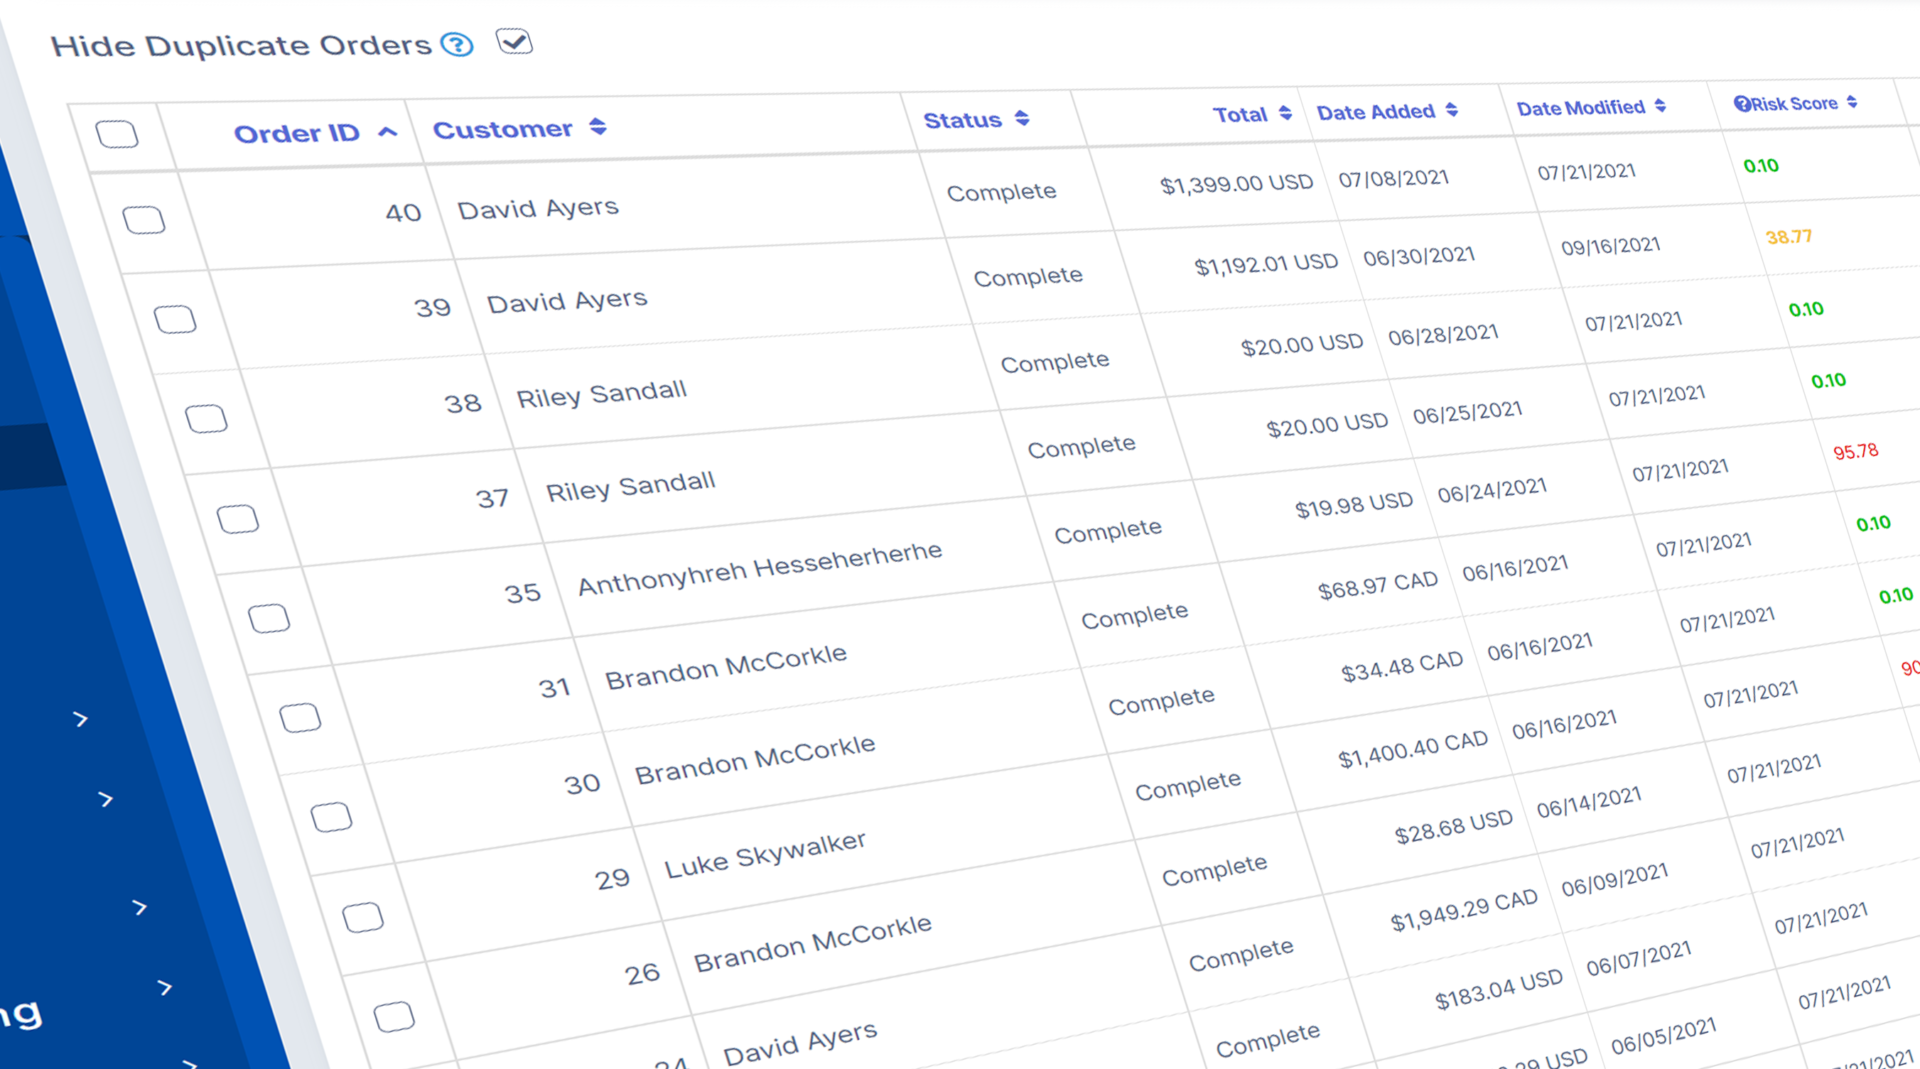Sort by the Order ID column header
This screenshot has height=1069, width=1920.
296,133
